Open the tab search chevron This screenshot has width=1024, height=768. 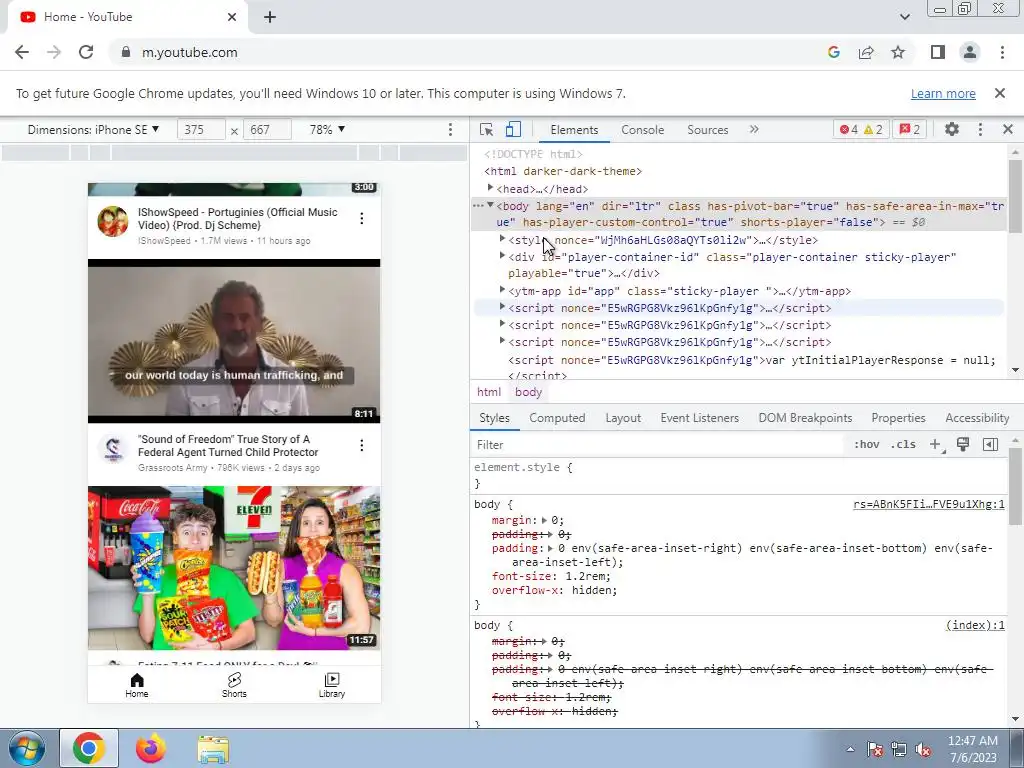tap(904, 17)
